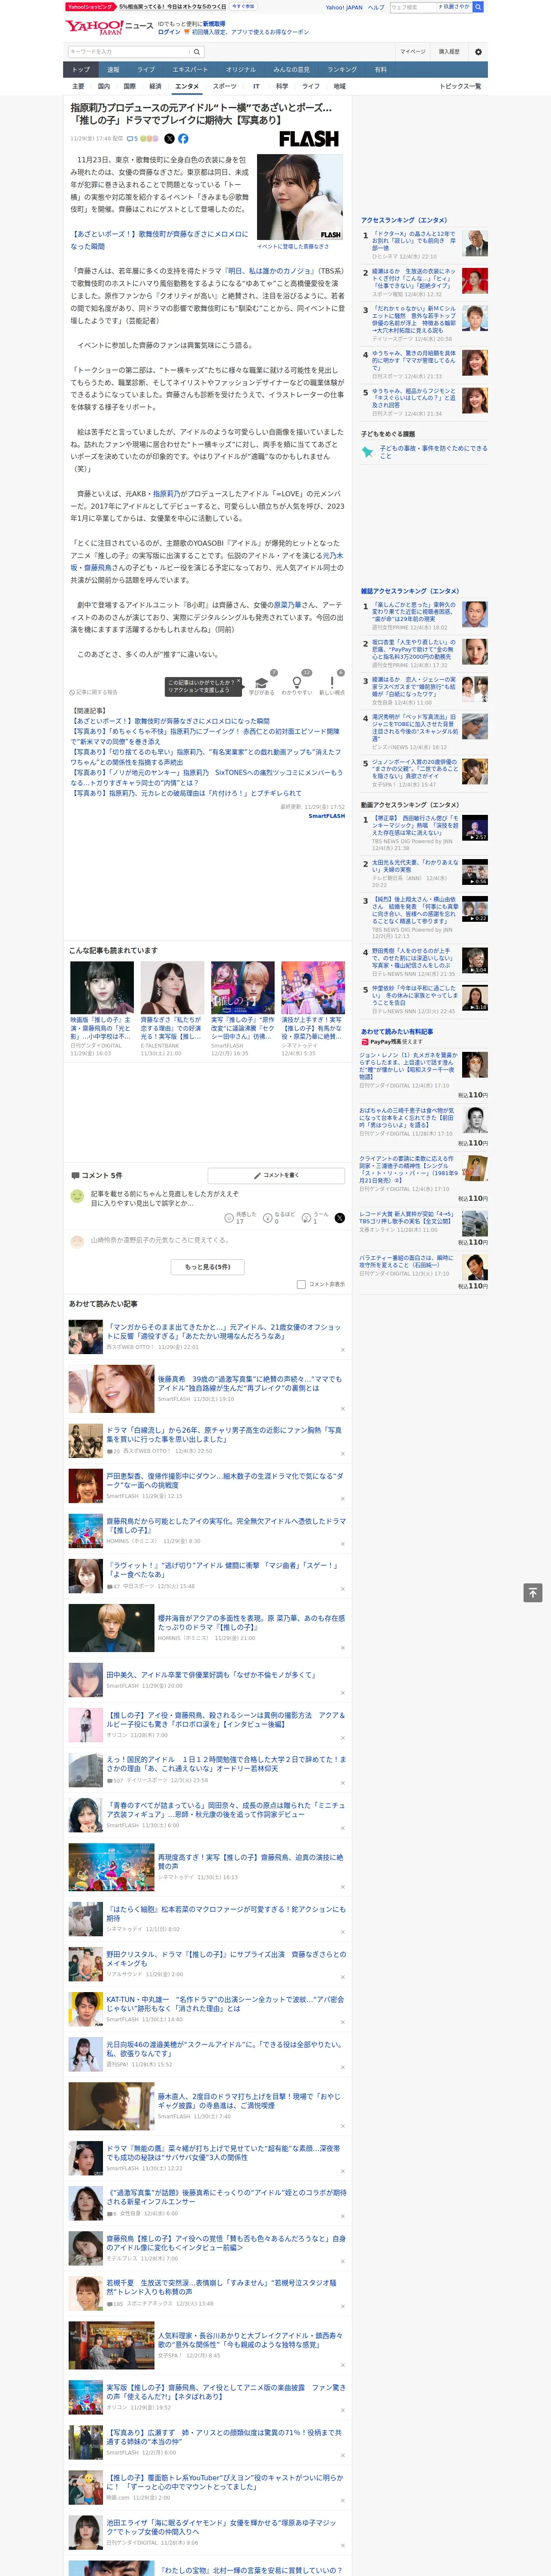Open the 速報 tab in main nav
This screenshot has width=551, height=2576.
pos(113,70)
